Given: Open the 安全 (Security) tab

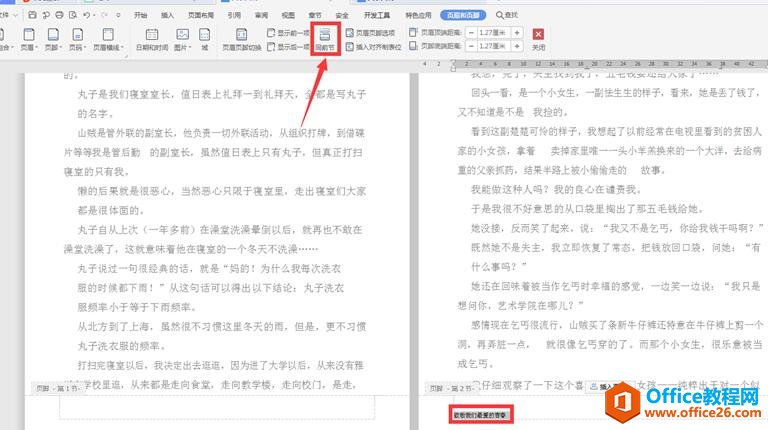Looking at the screenshot, I should (x=342, y=15).
